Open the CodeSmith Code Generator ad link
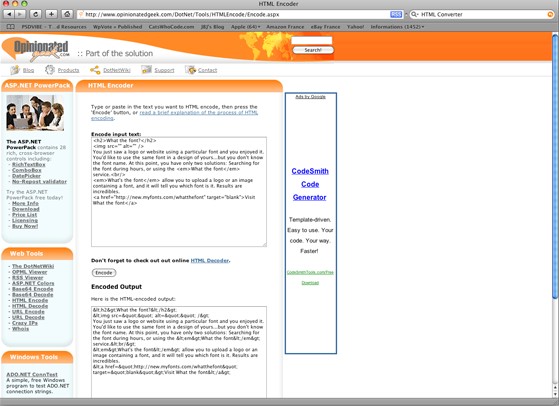The height and width of the screenshot is (406, 559). click(310, 184)
